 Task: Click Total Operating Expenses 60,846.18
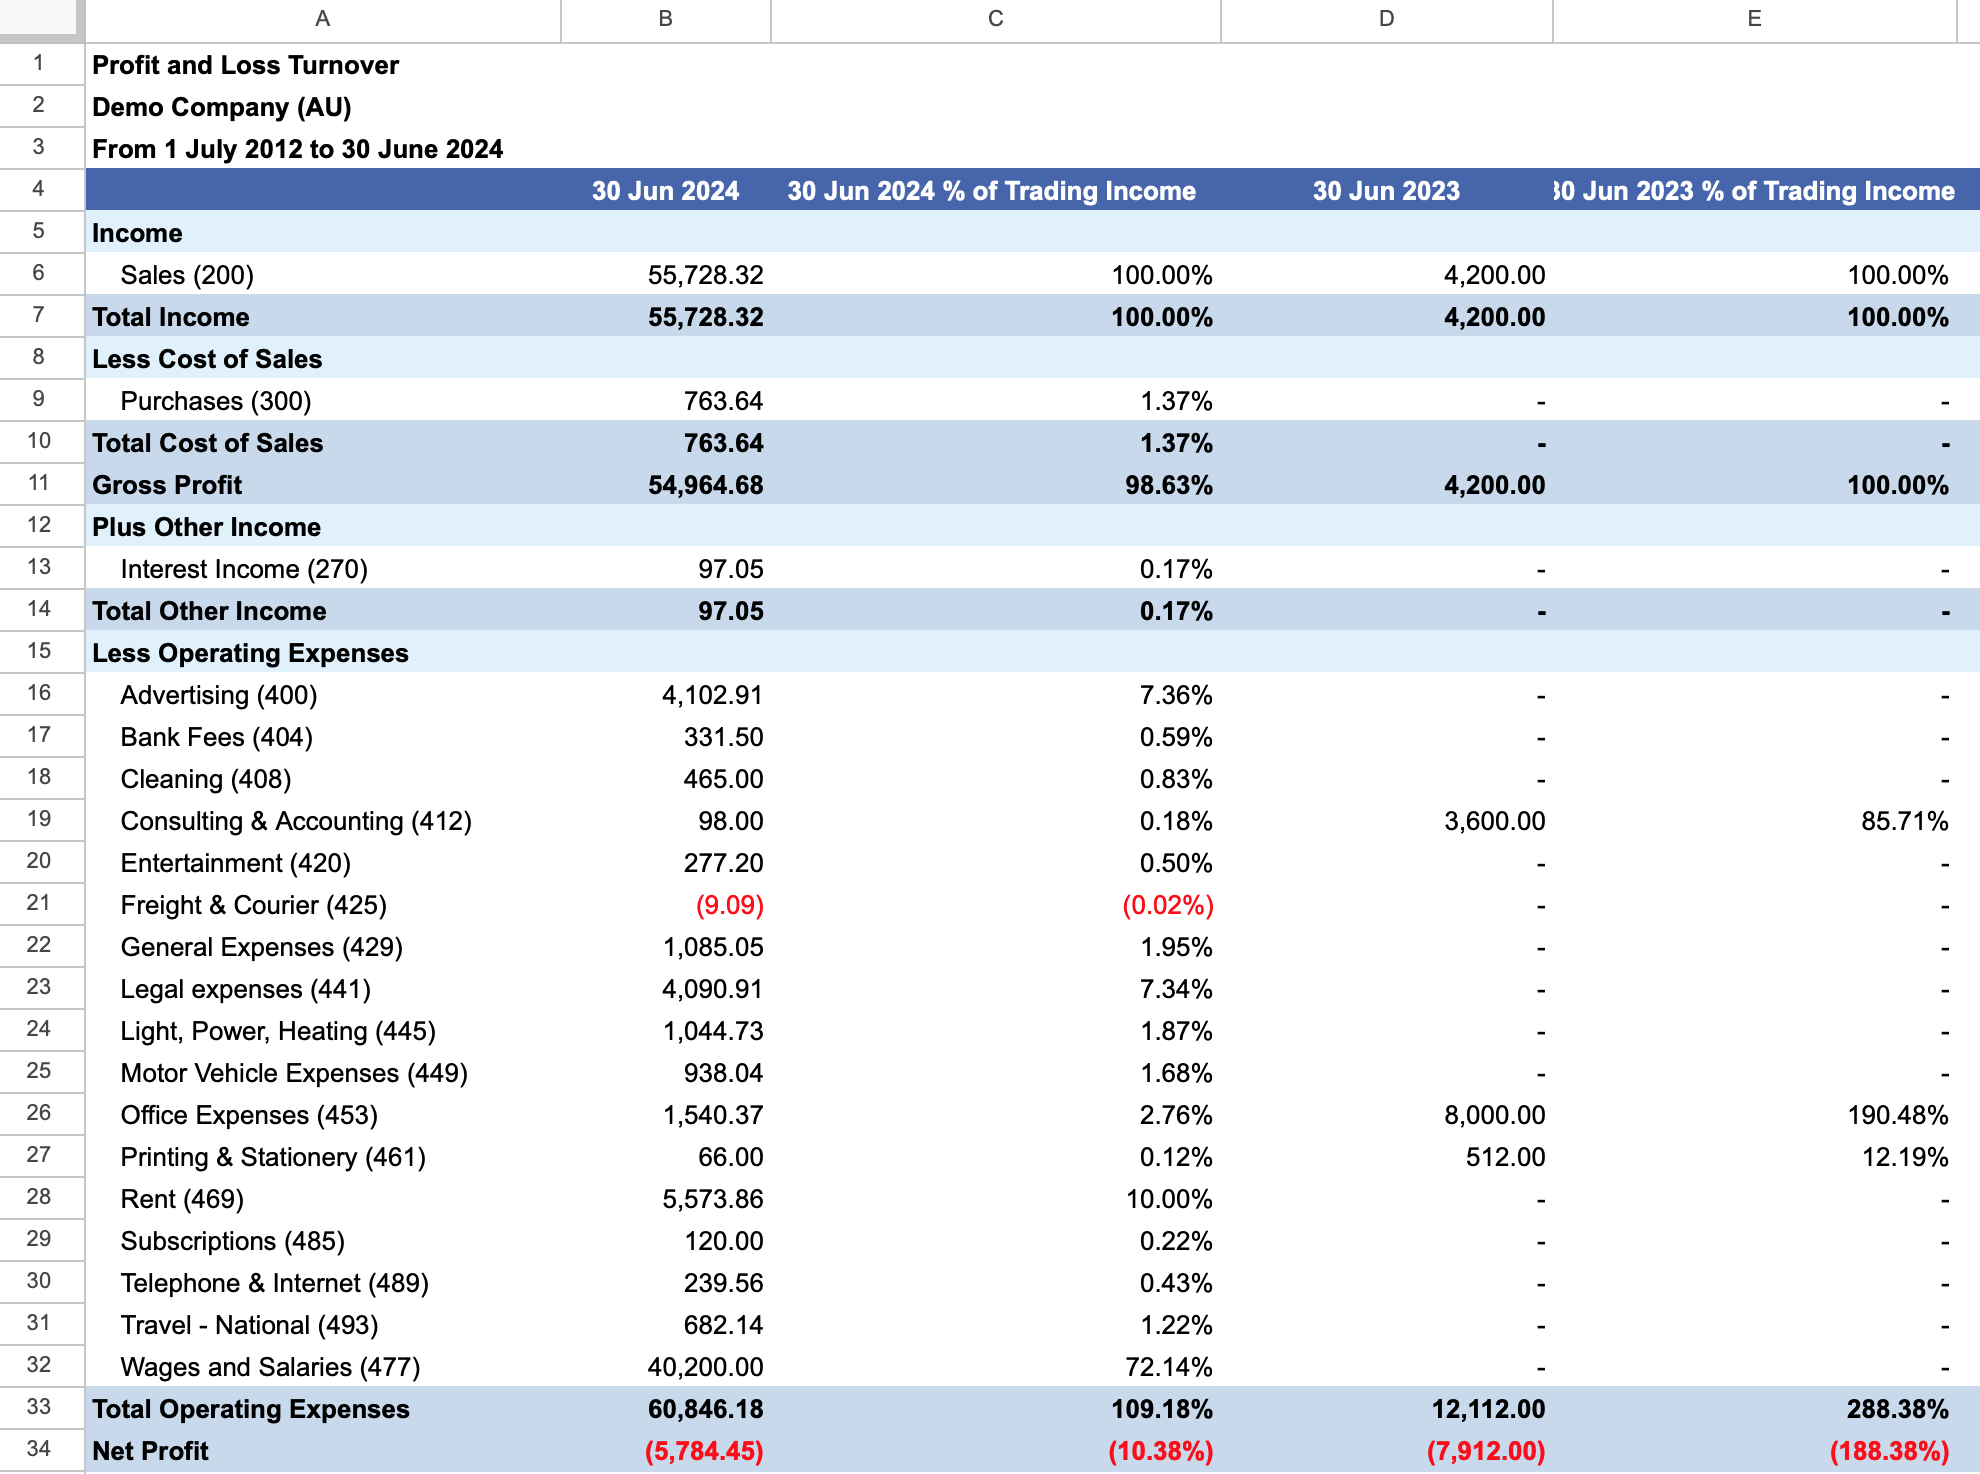tap(706, 1409)
